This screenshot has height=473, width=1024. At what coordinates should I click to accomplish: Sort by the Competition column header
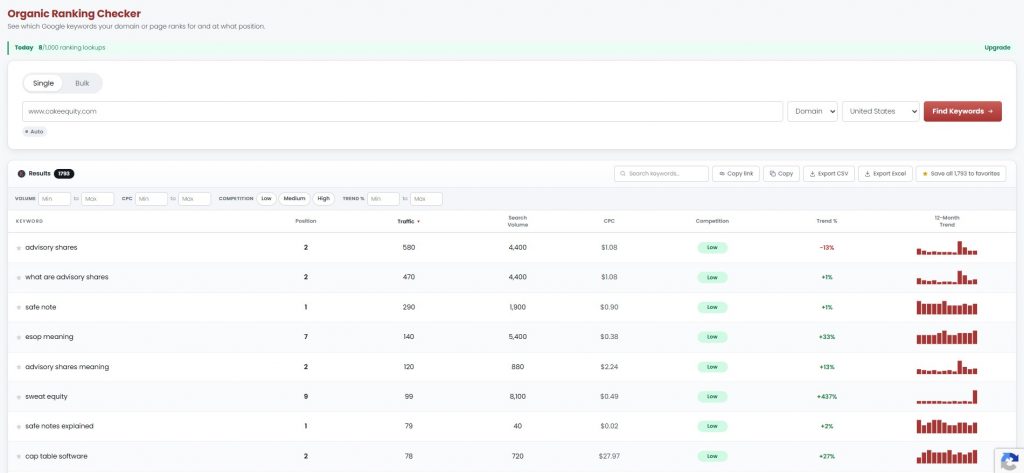pos(712,221)
